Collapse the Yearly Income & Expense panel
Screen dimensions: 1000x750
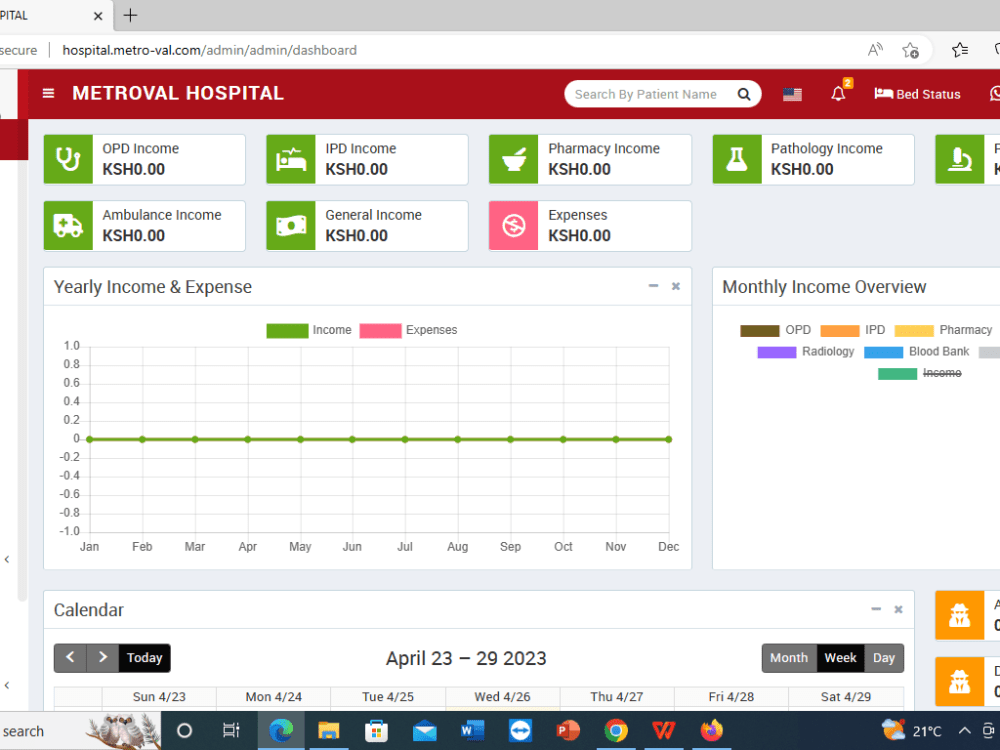click(652, 286)
